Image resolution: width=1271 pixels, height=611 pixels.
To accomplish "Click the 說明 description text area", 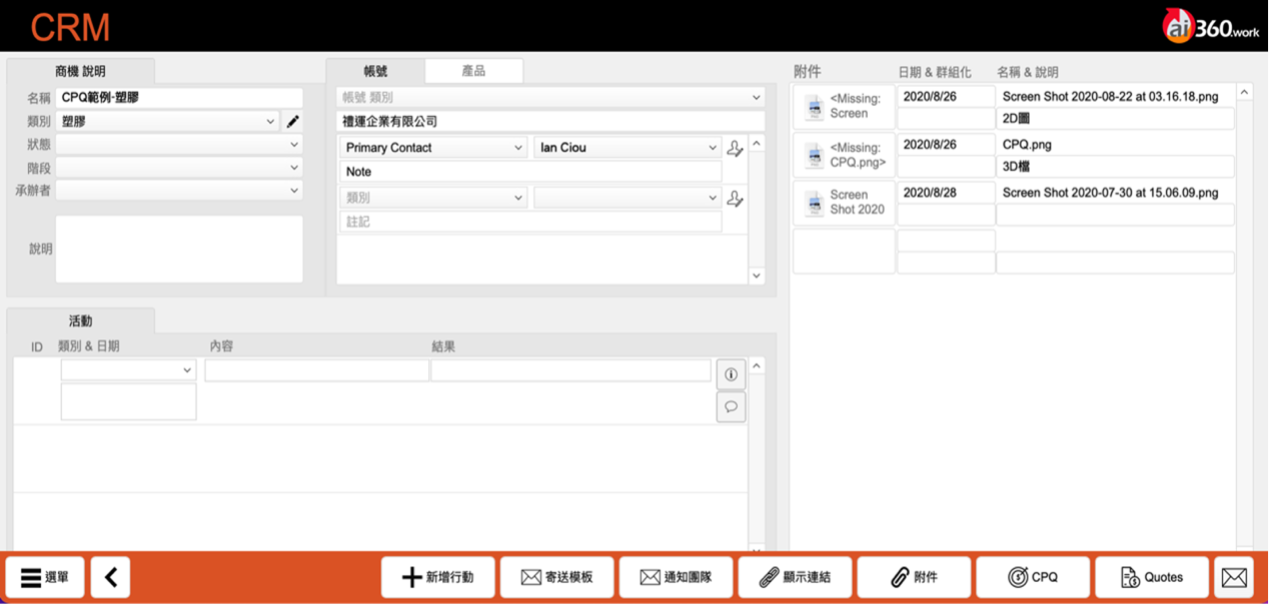I will click(179, 249).
